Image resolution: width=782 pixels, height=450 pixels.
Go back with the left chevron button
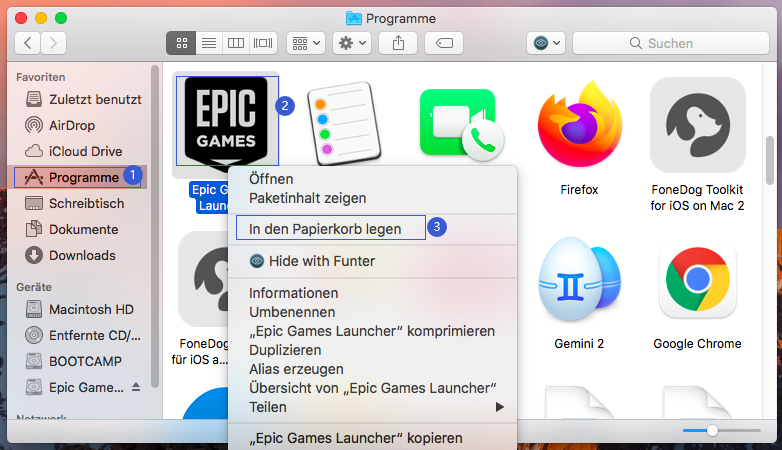tap(28, 43)
